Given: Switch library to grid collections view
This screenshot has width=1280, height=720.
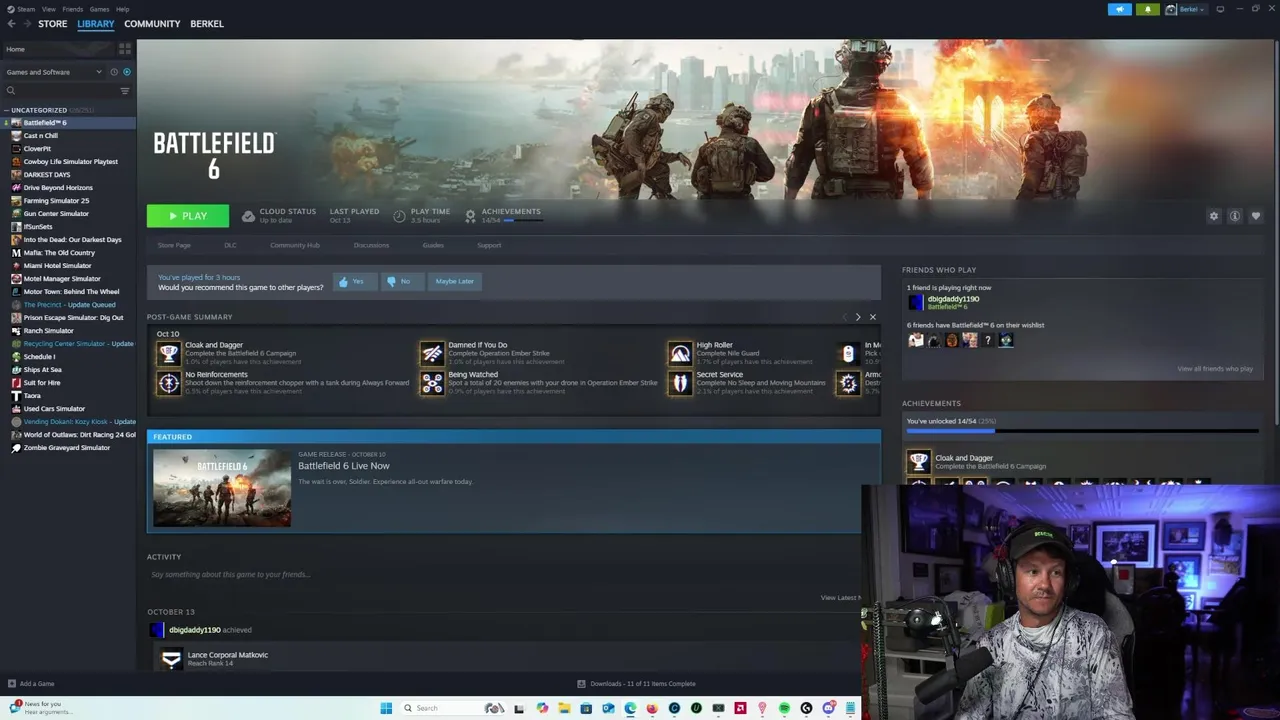Looking at the screenshot, I should [x=125, y=49].
